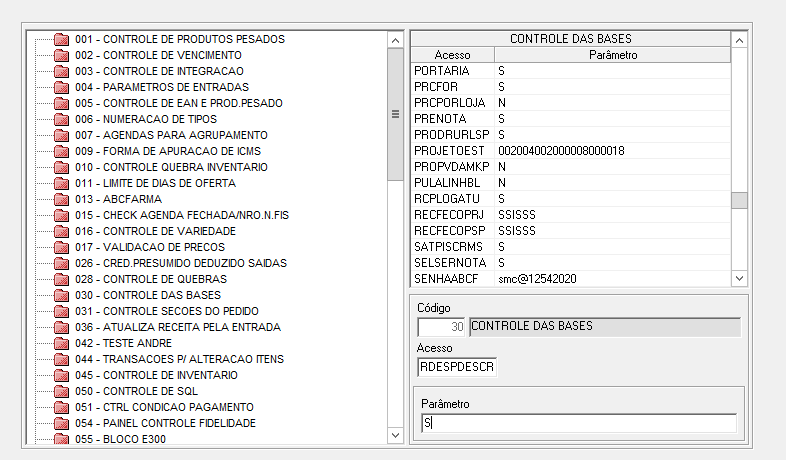The height and width of the screenshot is (460, 786).
Task: Click folder icon of 010 - CONTROLE QUEBRA INVENTARIO
Action: click(61, 167)
